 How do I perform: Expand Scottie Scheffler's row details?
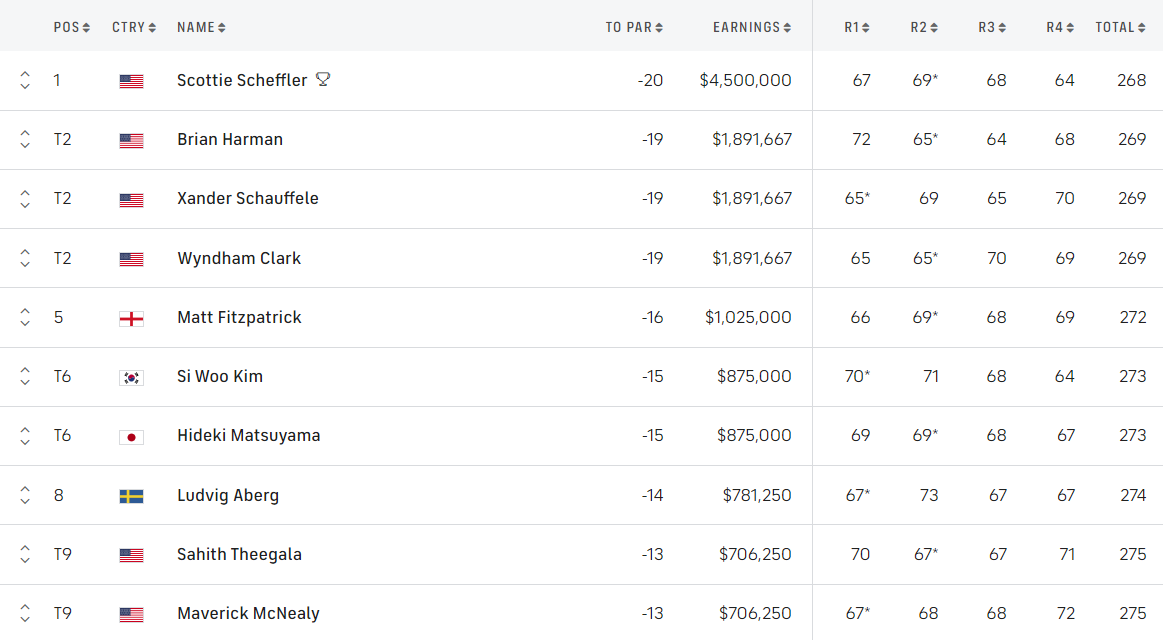25,80
